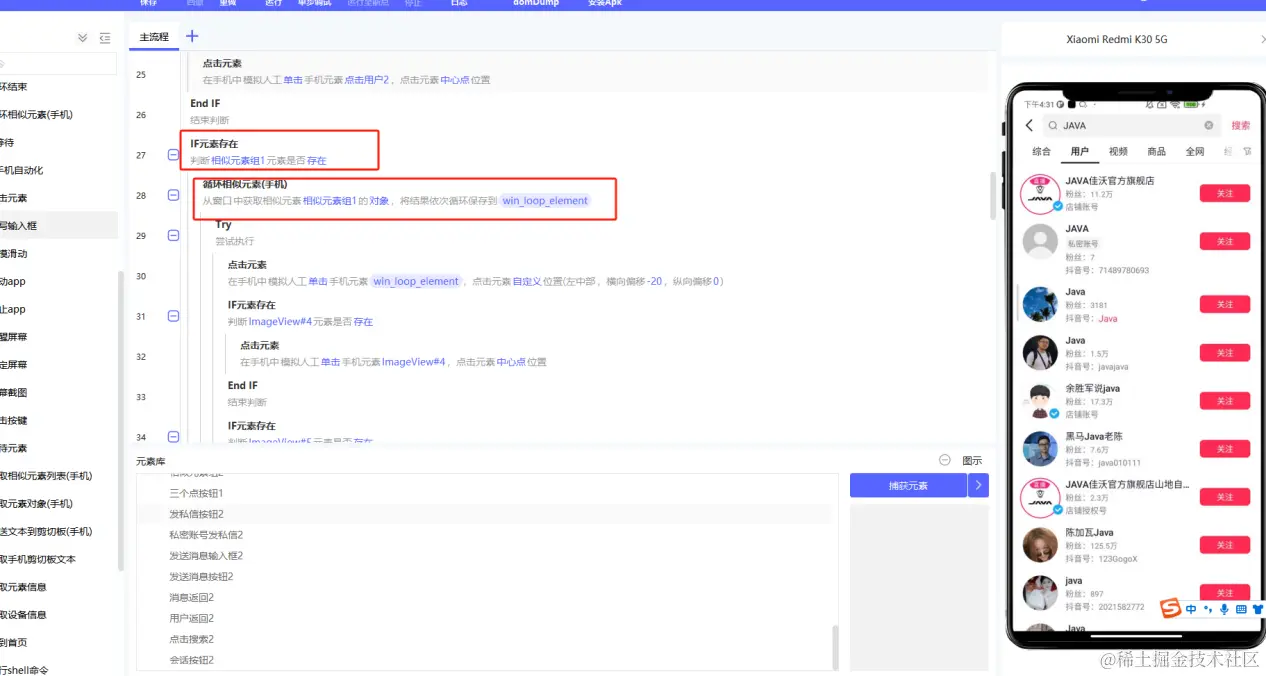1266x676 pixels.
Task: Collapse IF block at line 34
Action: 173,437
